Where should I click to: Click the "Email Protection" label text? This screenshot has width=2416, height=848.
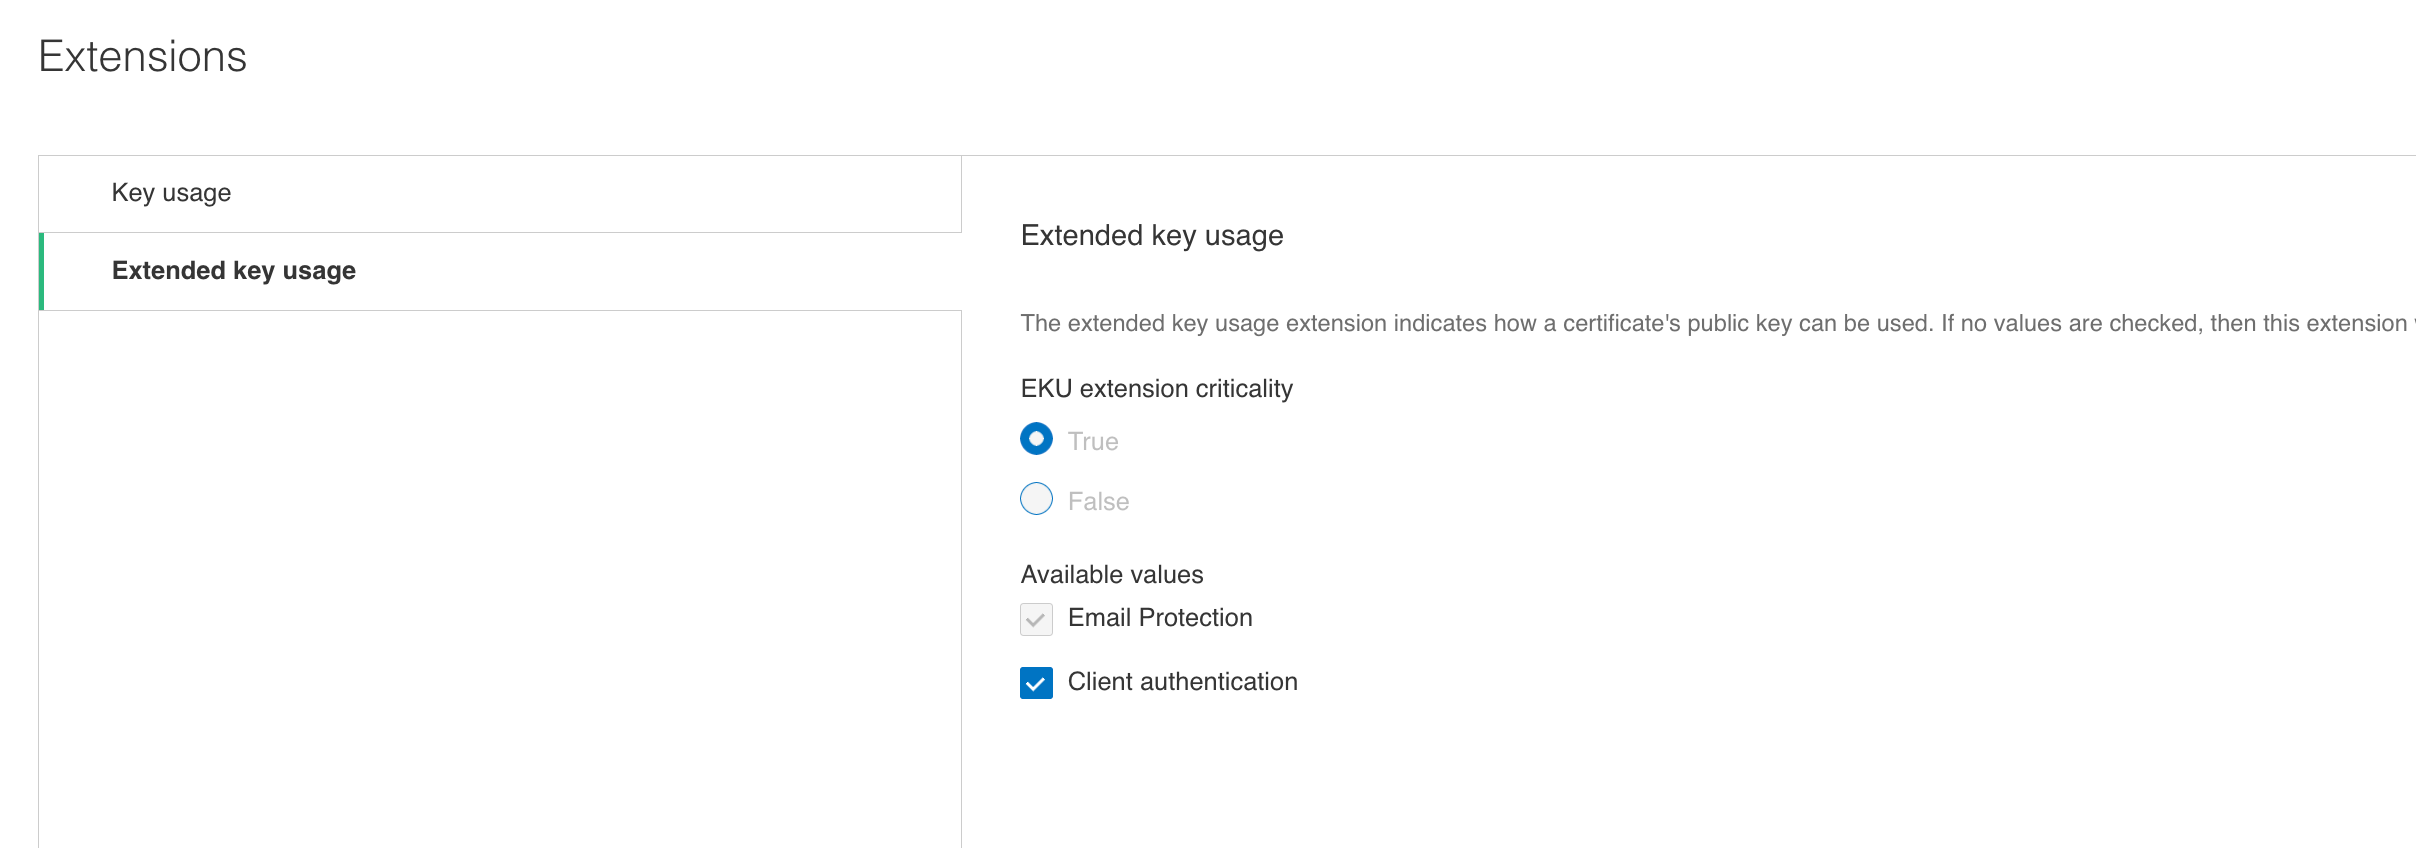coord(1159,618)
